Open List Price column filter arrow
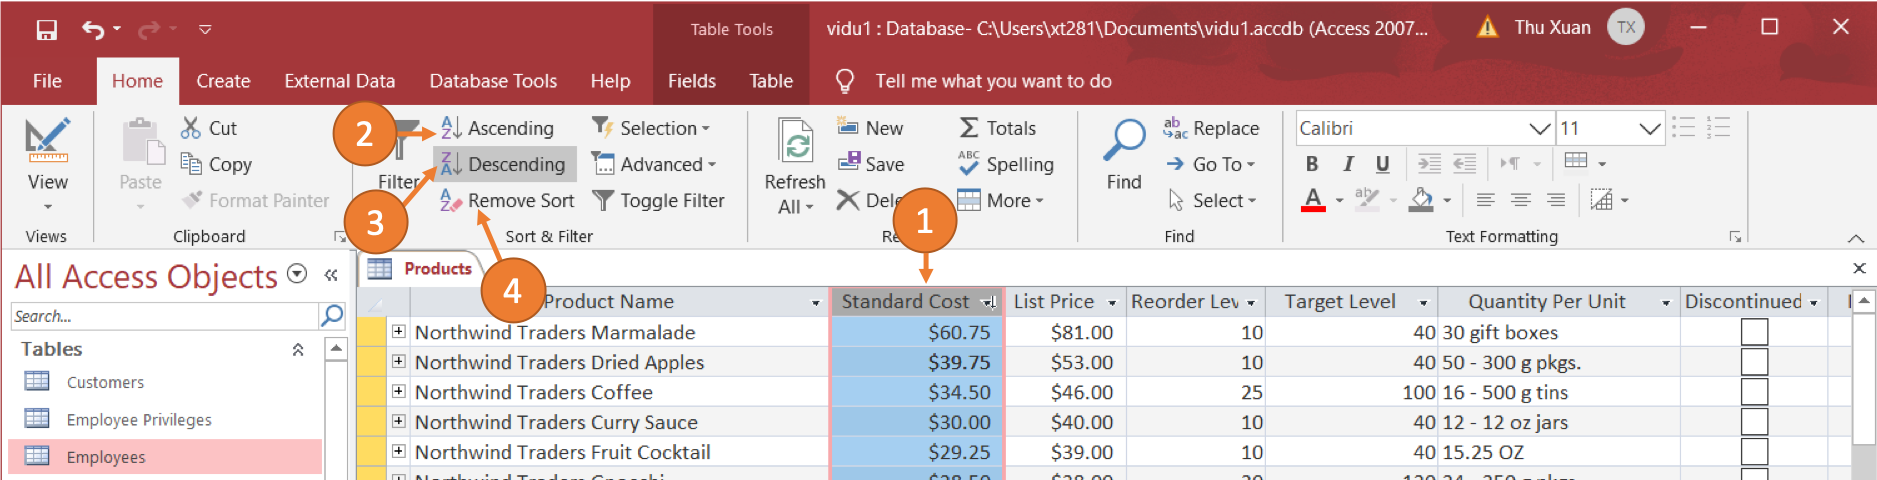Image resolution: width=1877 pixels, height=480 pixels. coord(1111,302)
